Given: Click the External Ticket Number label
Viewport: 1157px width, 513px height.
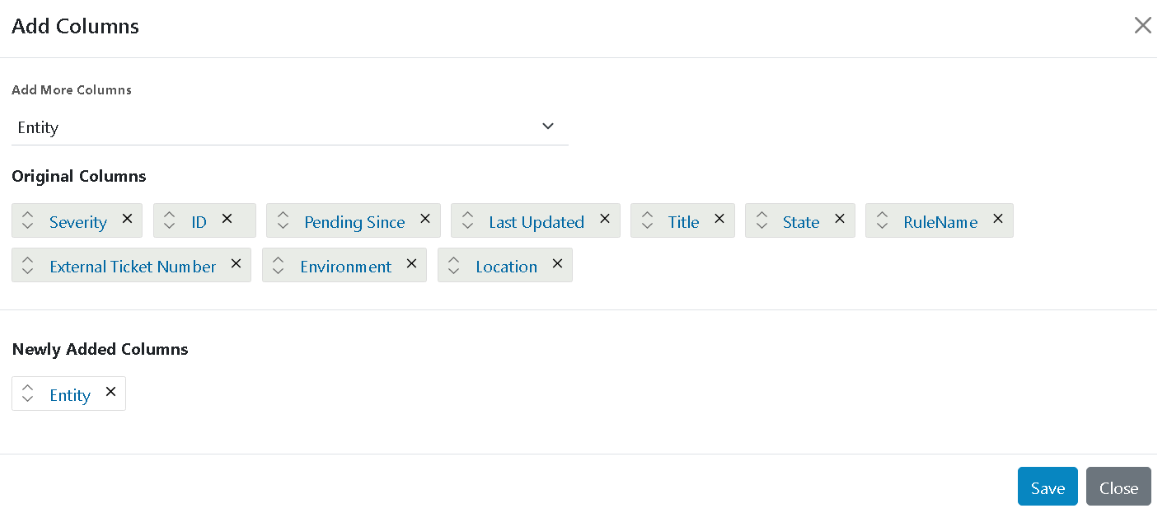Looking at the screenshot, I should (x=133, y=266).
